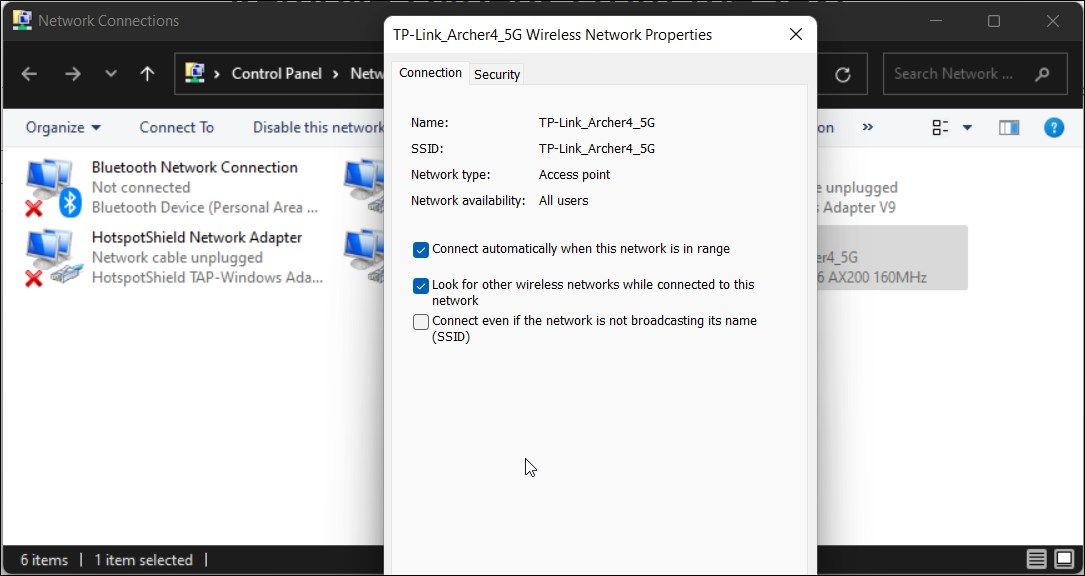Toggle Look for other wireless networks checkbox

point(421,285)
